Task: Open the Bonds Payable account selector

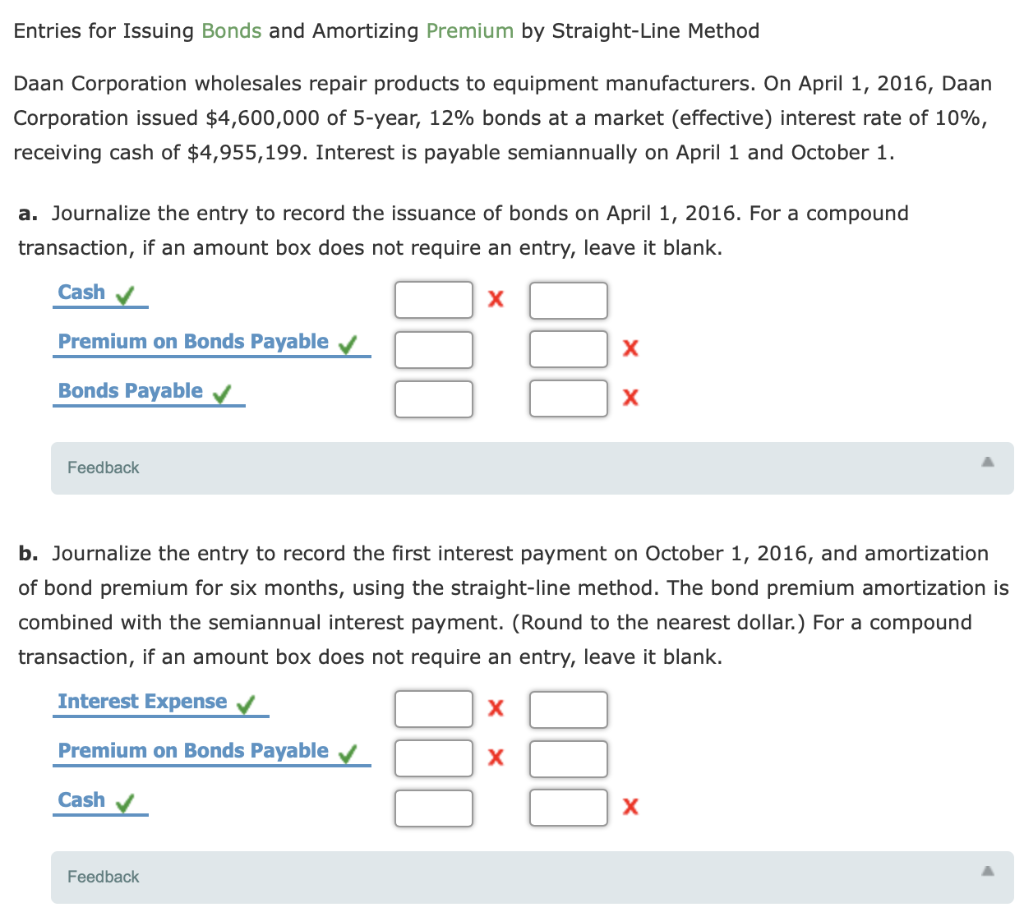Action: click(x=130, y=390)
